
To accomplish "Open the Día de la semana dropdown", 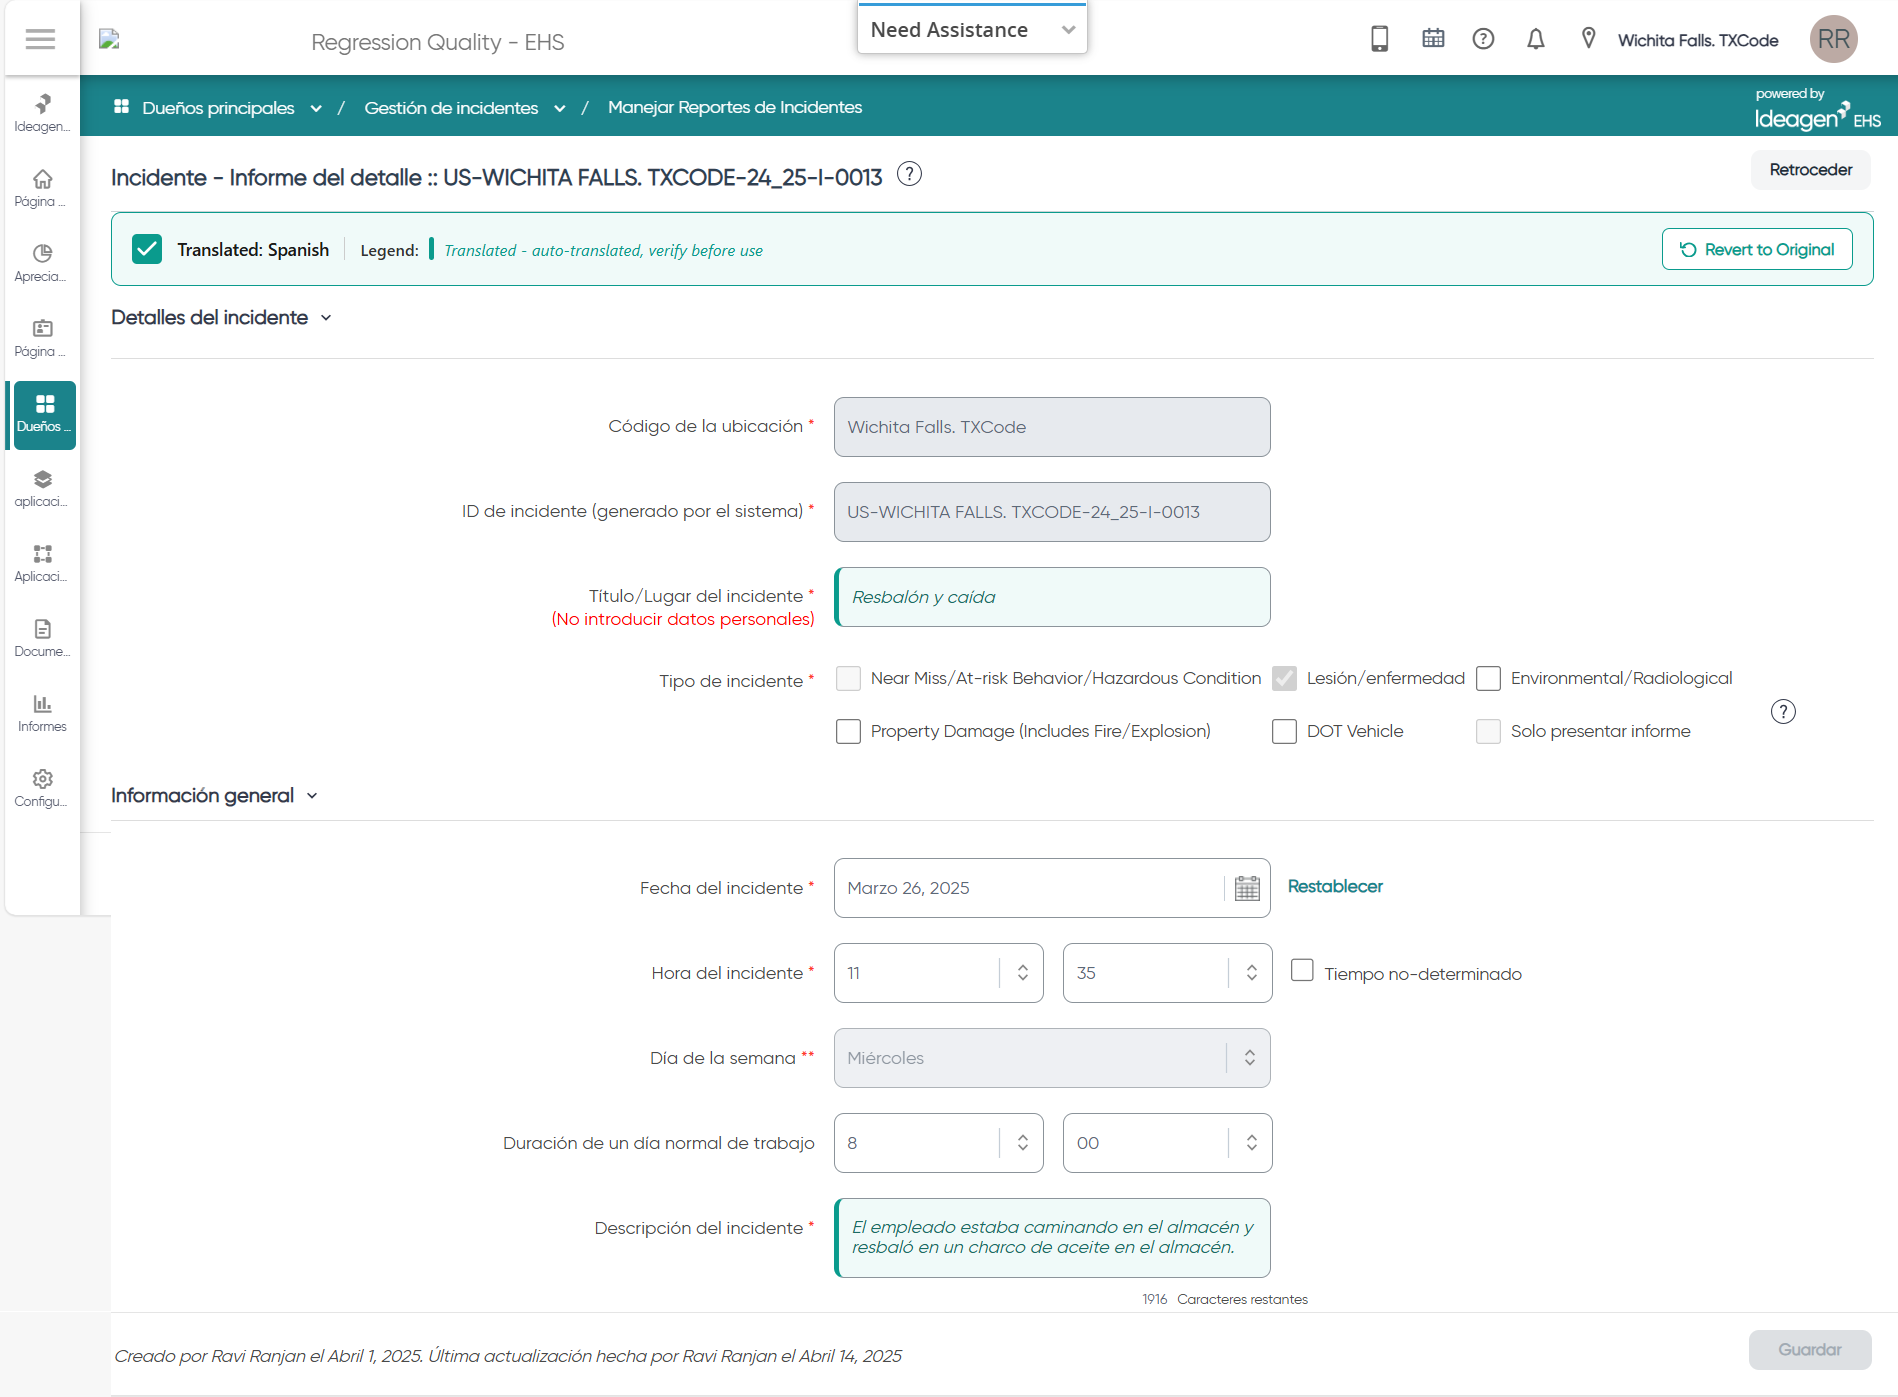I will pos(1052,1058).
